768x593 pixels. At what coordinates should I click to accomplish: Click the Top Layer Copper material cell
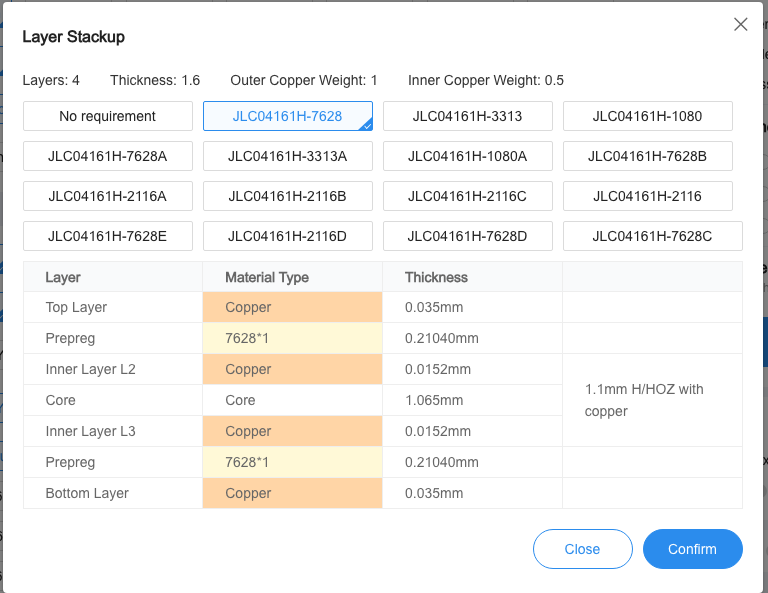click(x=292, y=307)
